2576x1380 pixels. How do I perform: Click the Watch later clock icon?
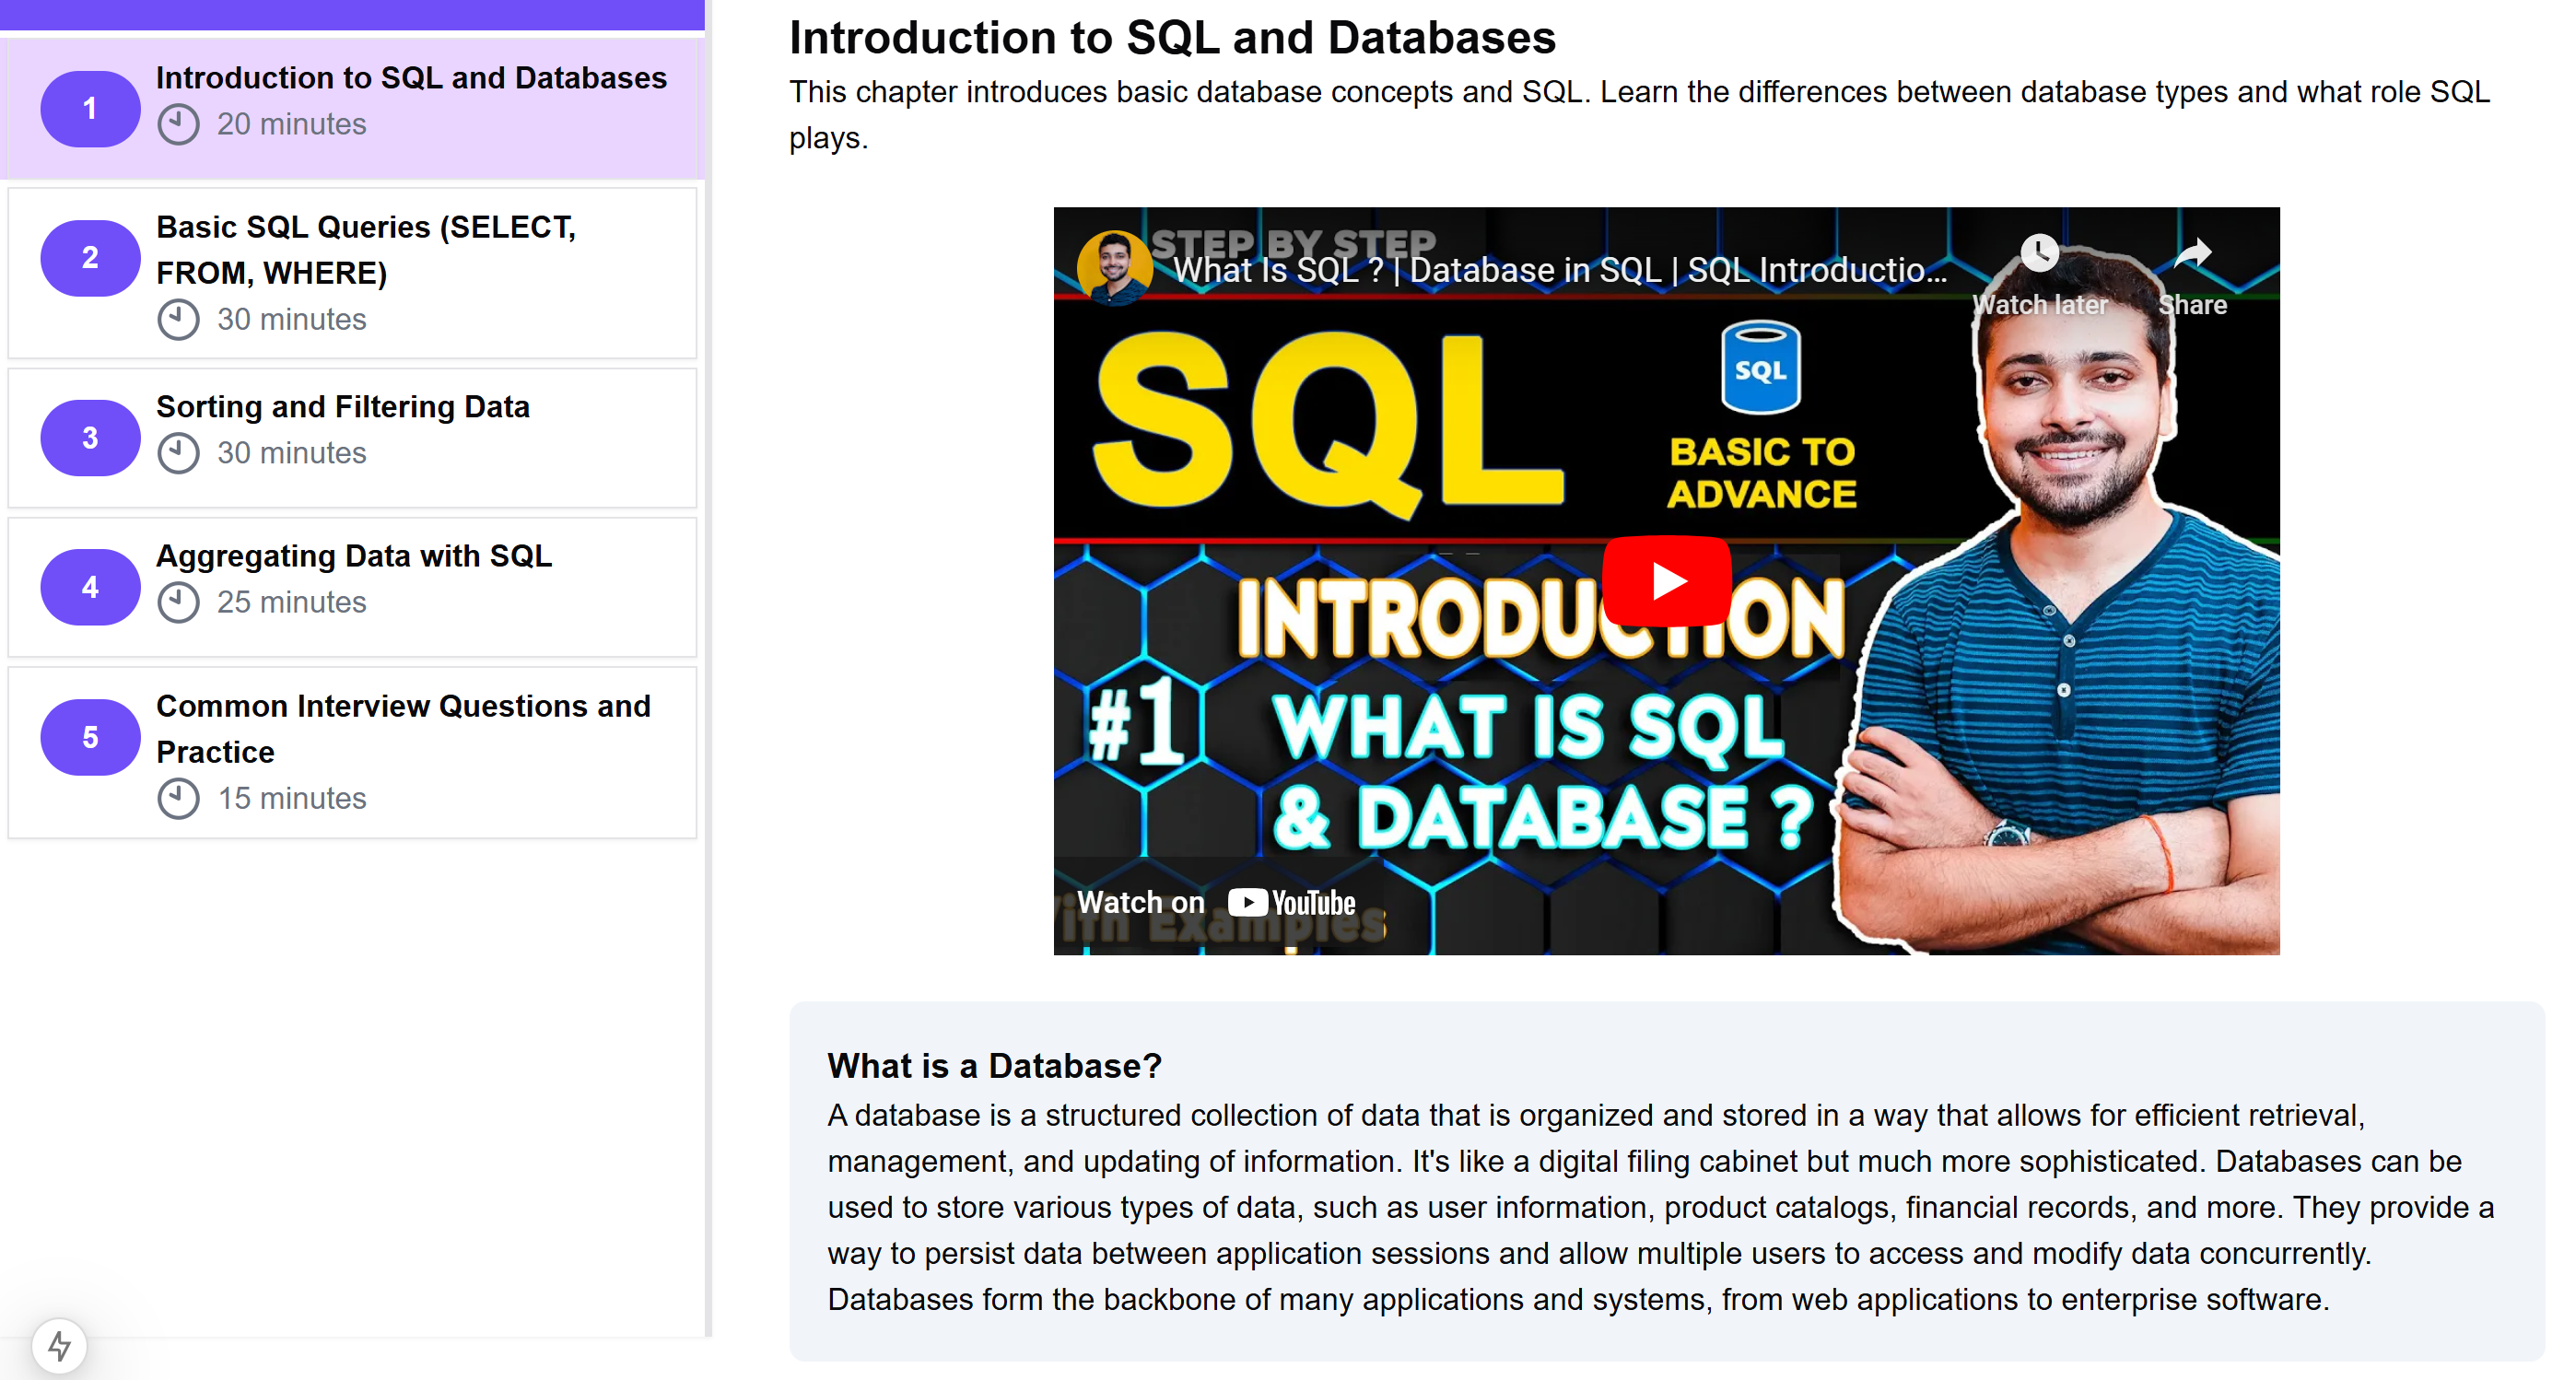click(2039, 254)
